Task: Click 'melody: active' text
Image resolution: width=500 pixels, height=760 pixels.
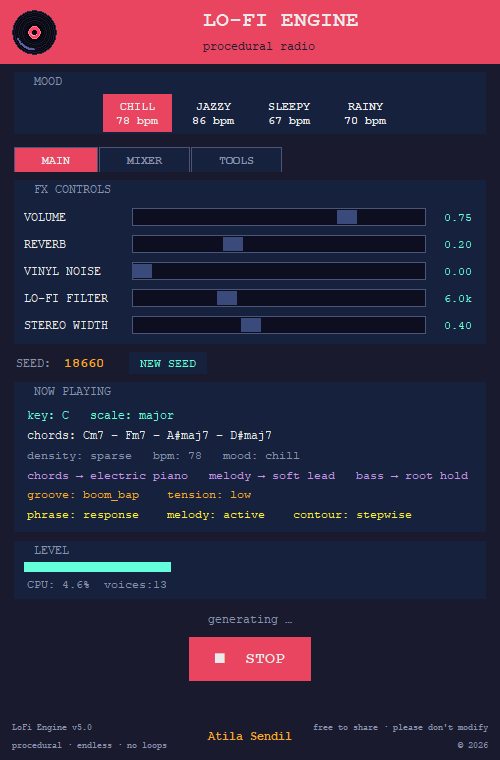Action: (x=216, y=515)
